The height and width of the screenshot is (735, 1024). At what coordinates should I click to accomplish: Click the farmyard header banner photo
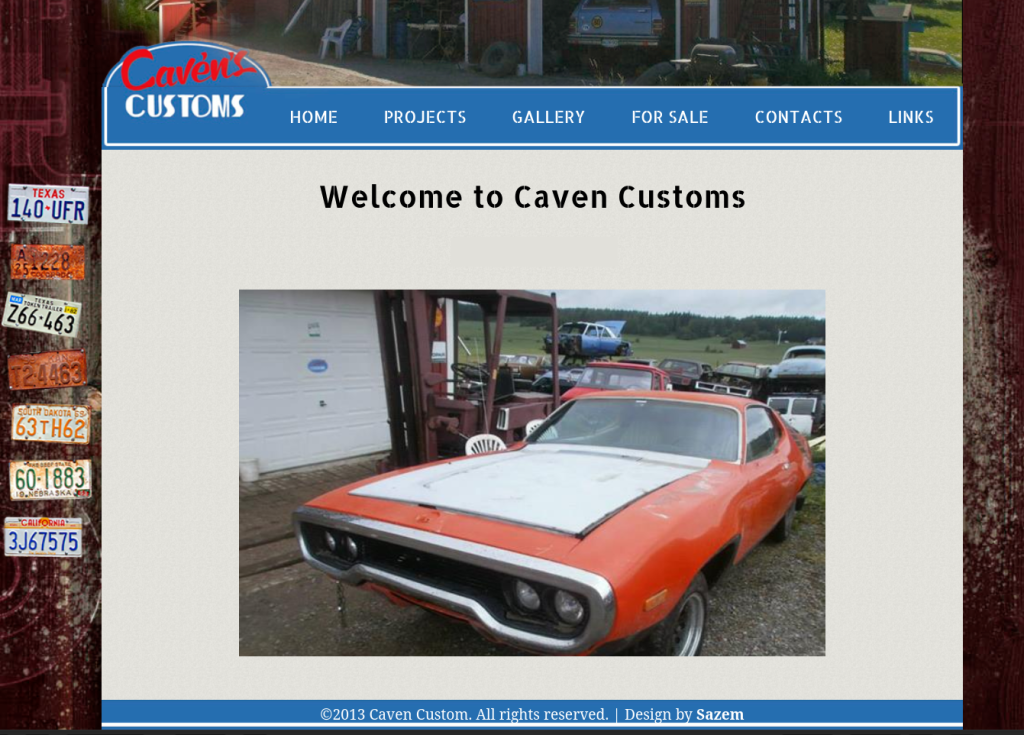pyautogui.click(x=600, y=40)
